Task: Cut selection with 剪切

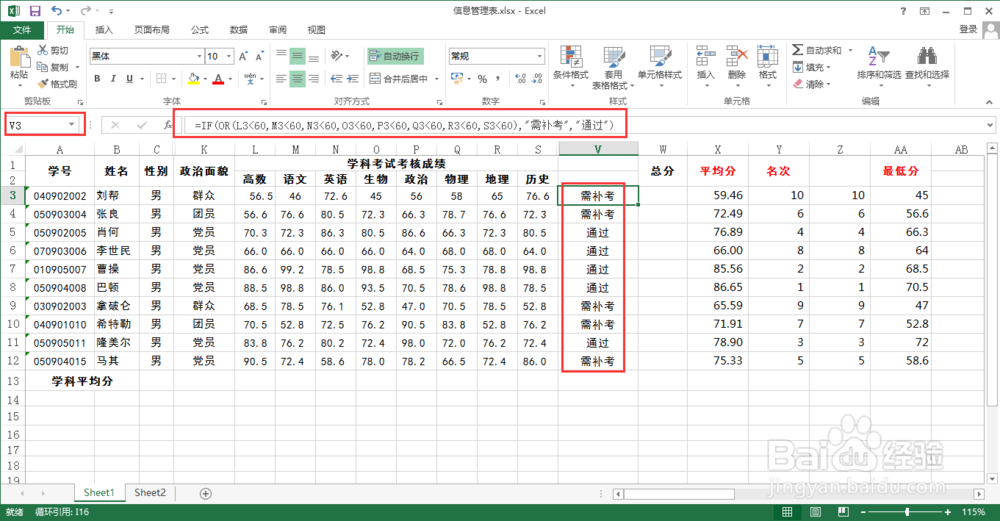Action: click(53, 50)
